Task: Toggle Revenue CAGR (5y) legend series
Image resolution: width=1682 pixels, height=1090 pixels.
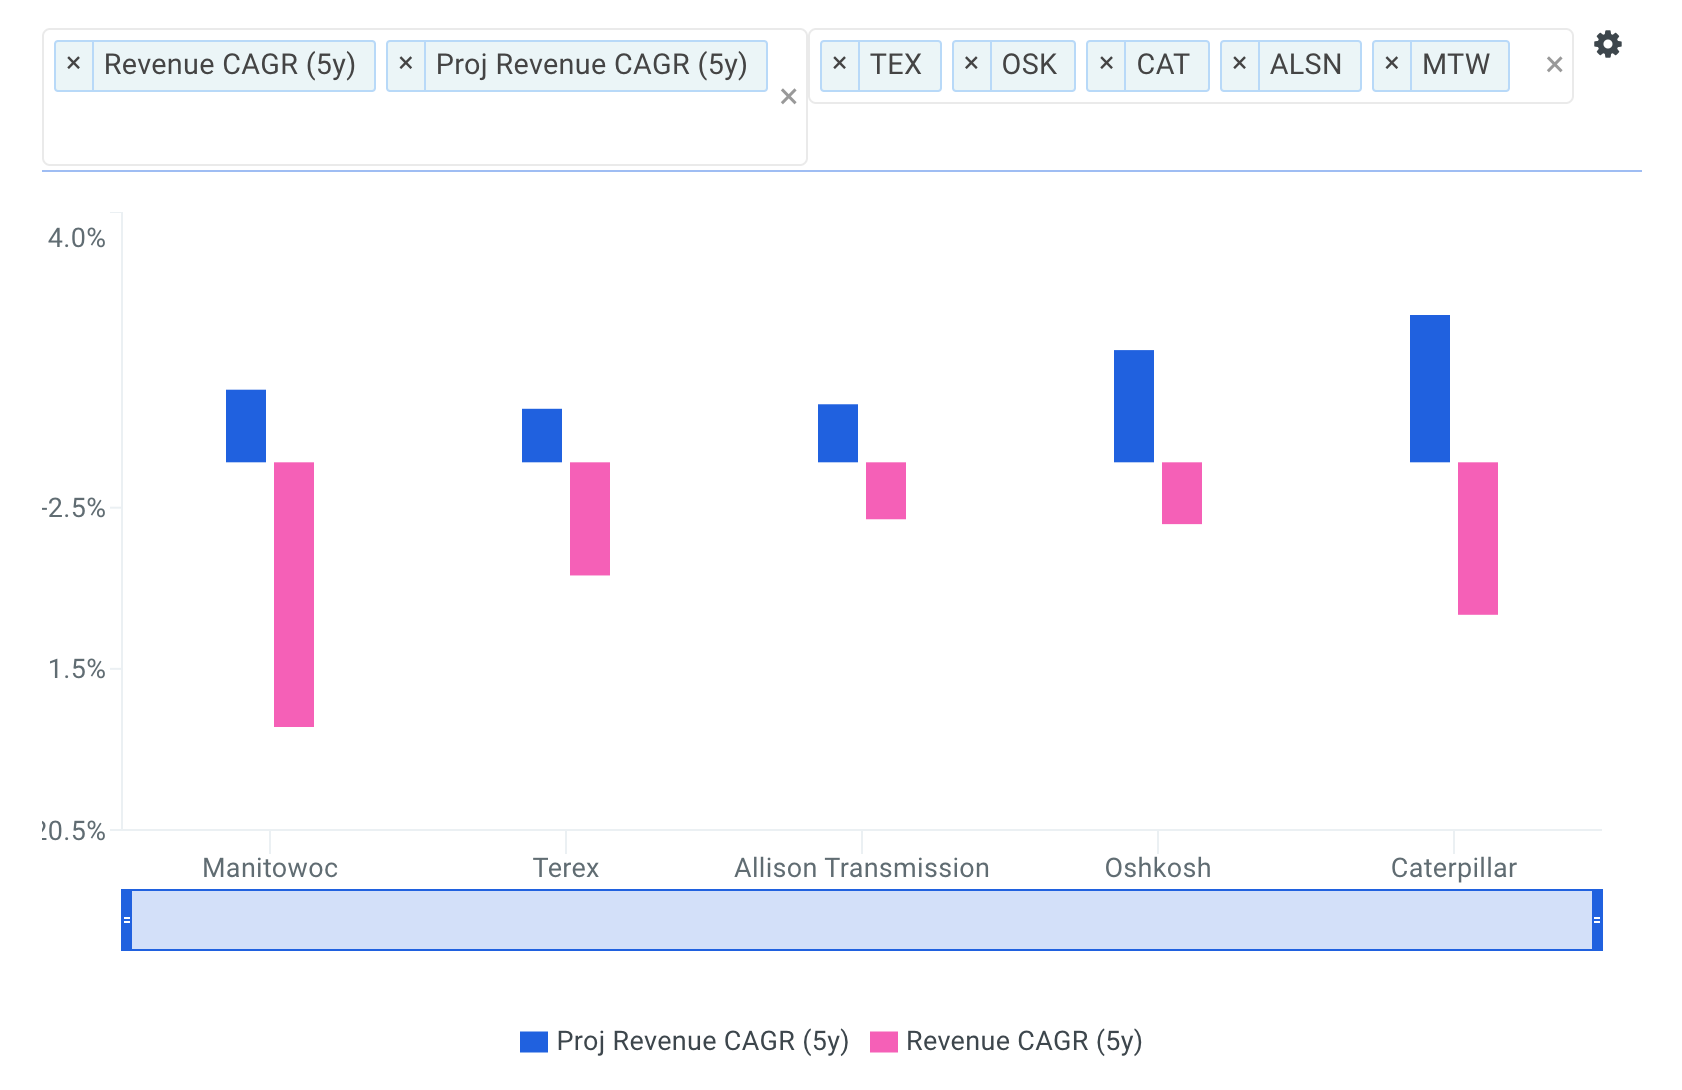Action: click(1006, 1041)
